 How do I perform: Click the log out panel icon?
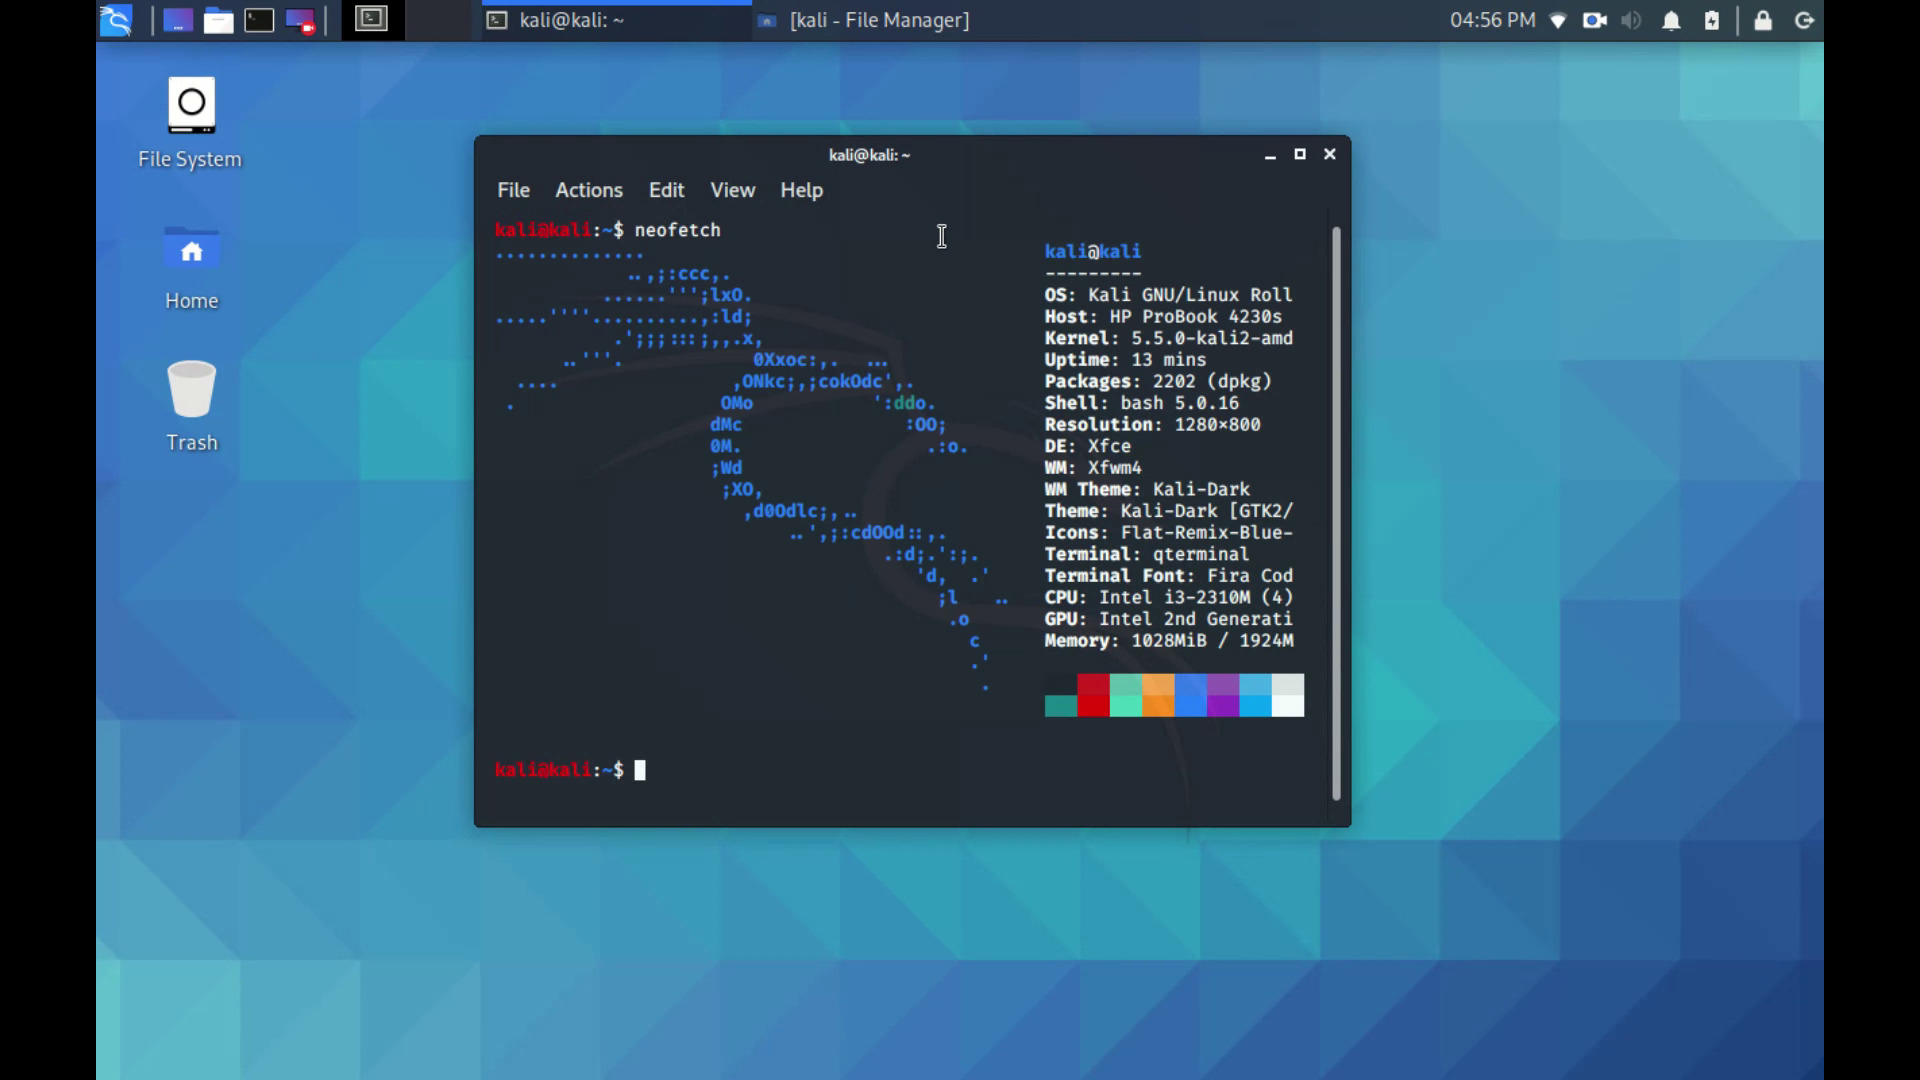pyautogui.click(x=1804, y=20)
